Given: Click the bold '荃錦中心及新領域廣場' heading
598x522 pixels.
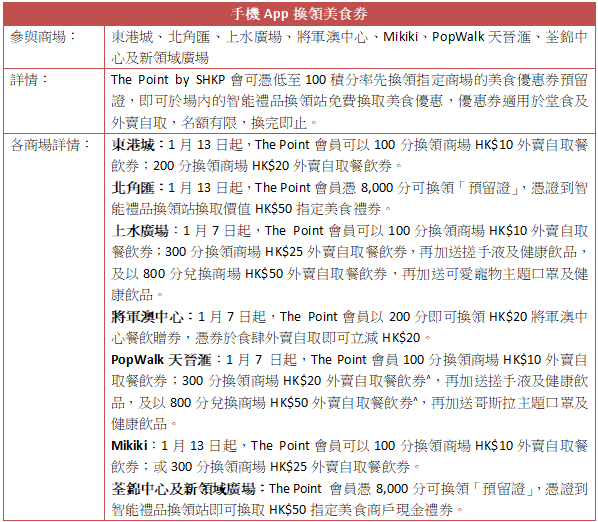Looking at the screenshot, I should [183, 488].
